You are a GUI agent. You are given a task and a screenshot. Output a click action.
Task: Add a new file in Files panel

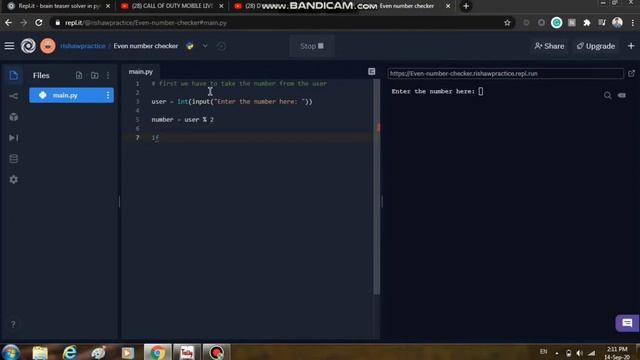(79, 76)
